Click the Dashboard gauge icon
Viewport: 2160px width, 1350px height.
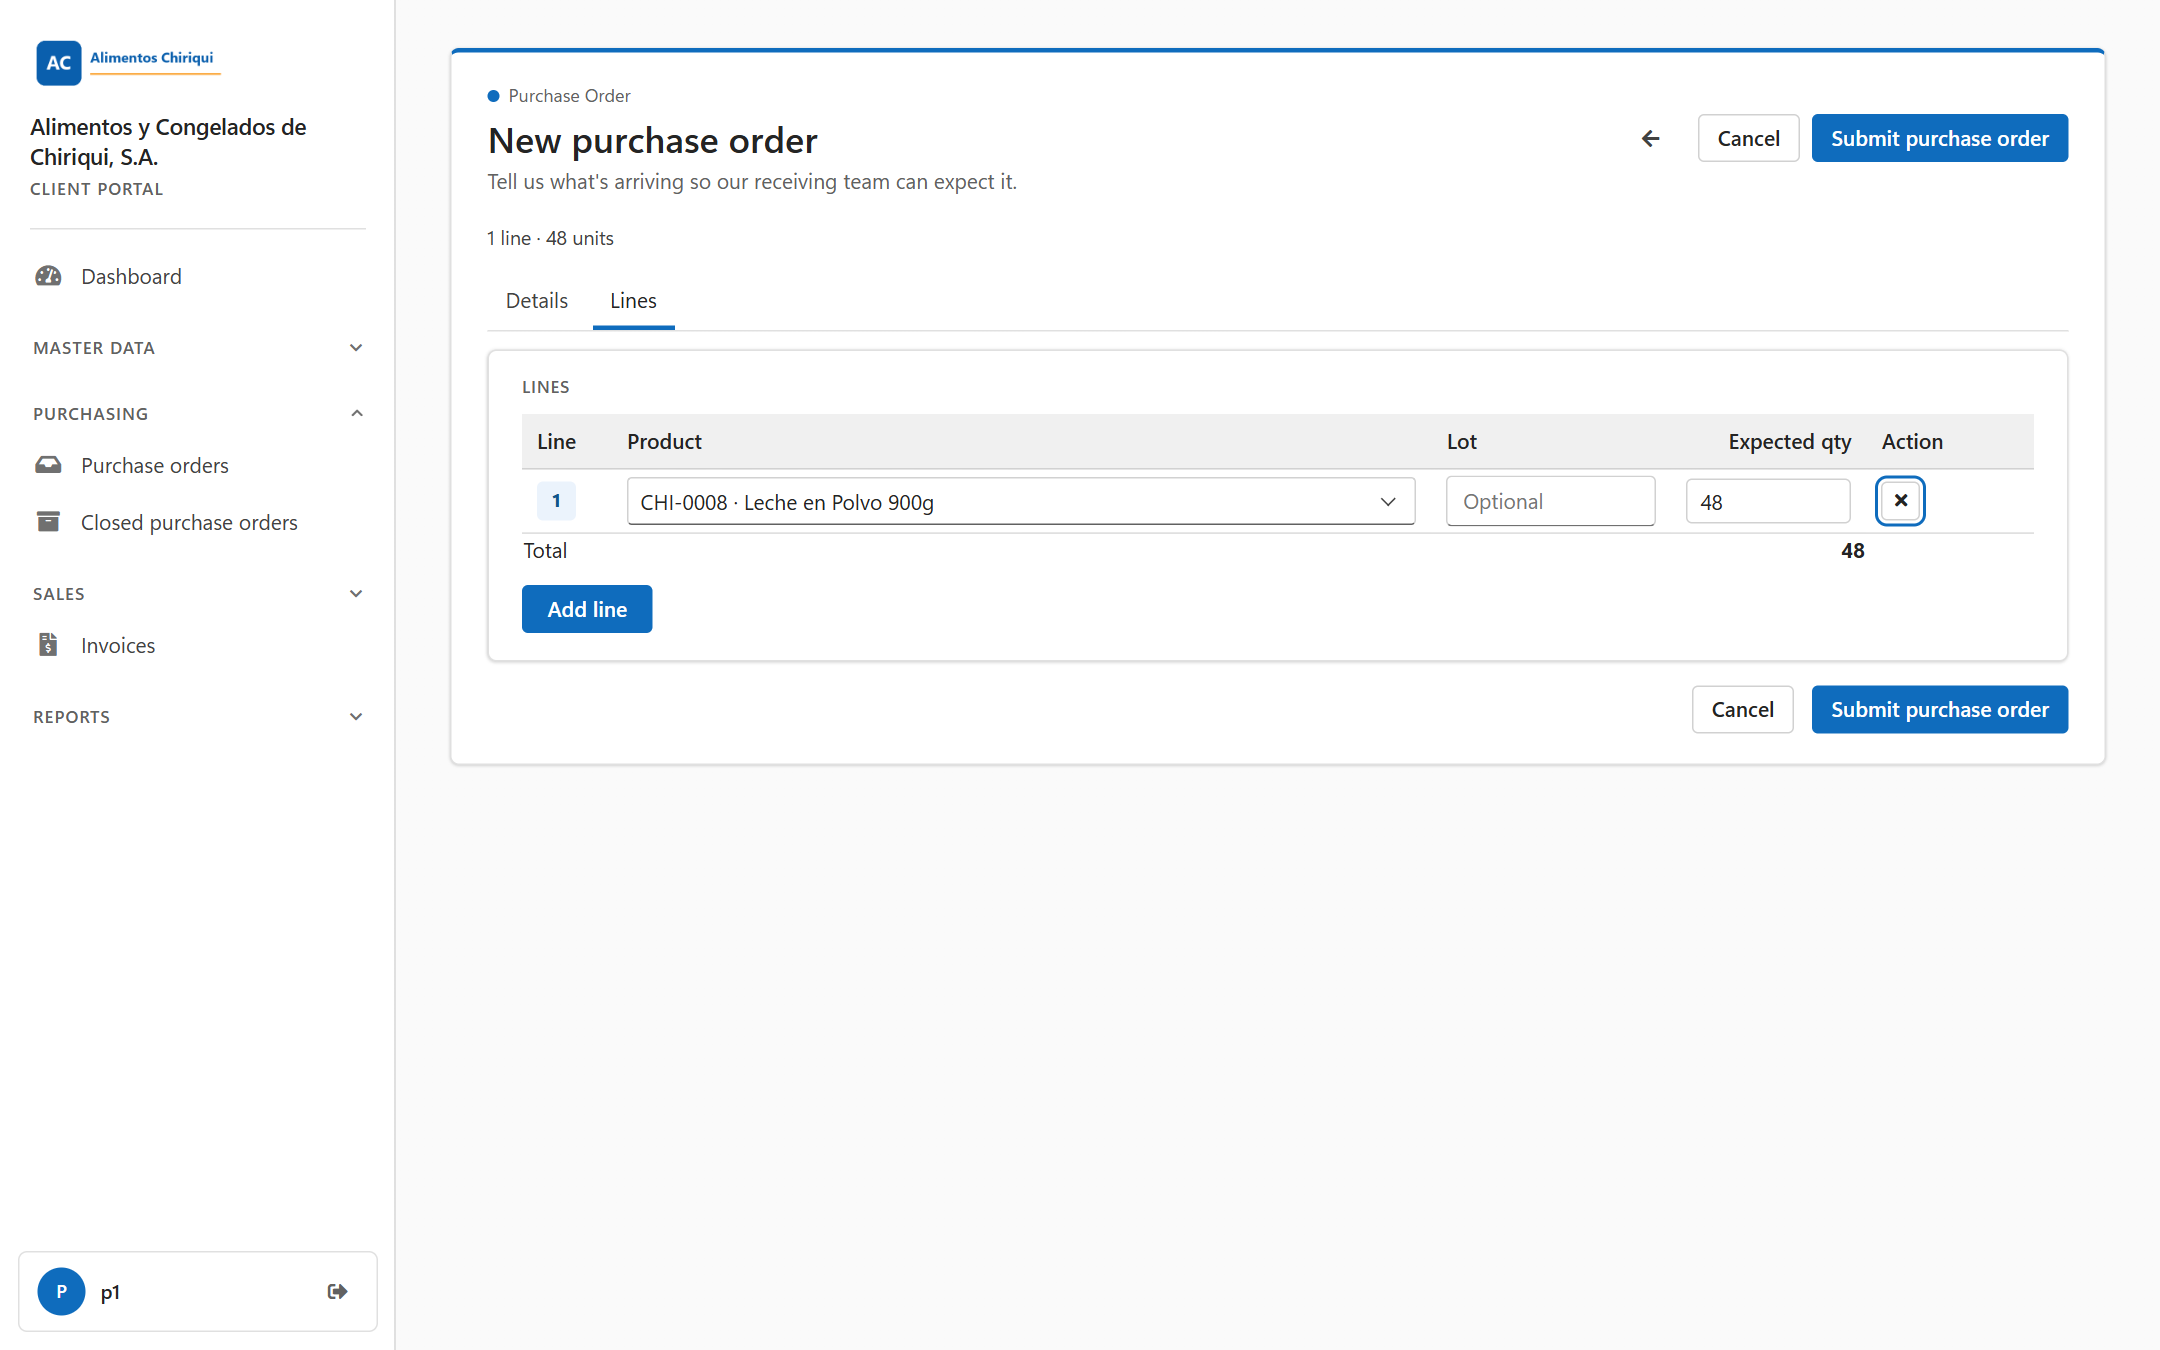(x=48, y=276)
